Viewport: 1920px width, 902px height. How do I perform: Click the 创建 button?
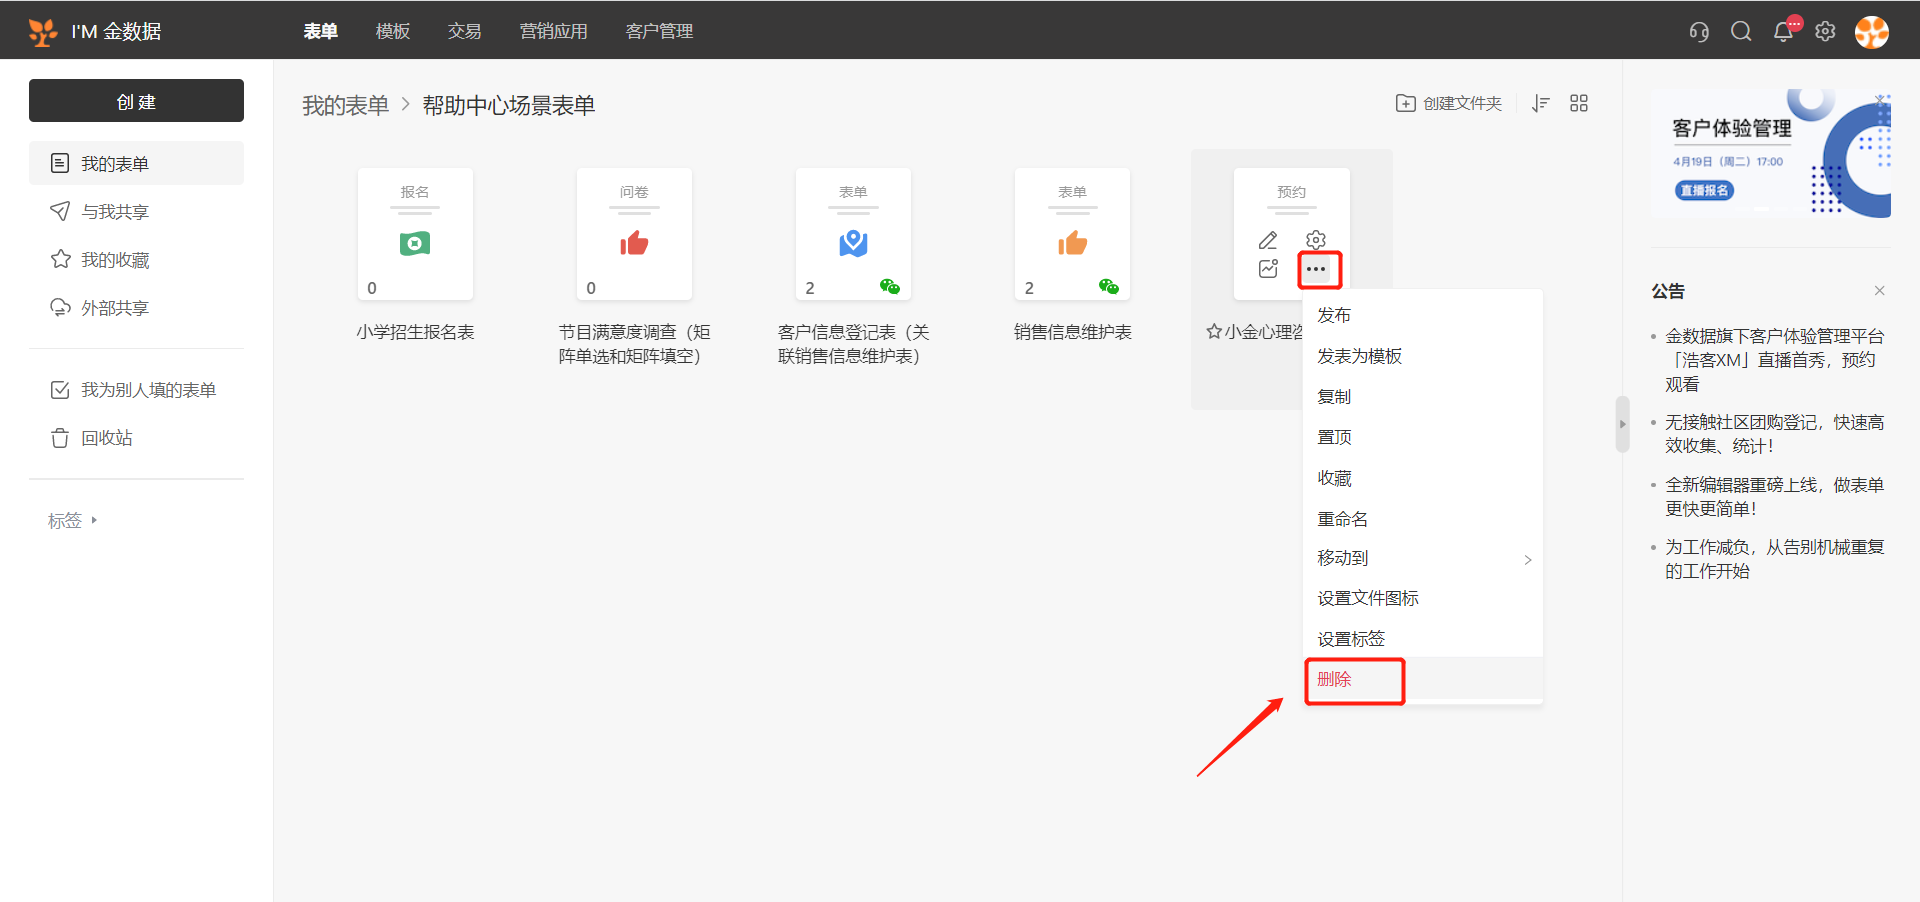pyautogui.click(x=136, y=101)
